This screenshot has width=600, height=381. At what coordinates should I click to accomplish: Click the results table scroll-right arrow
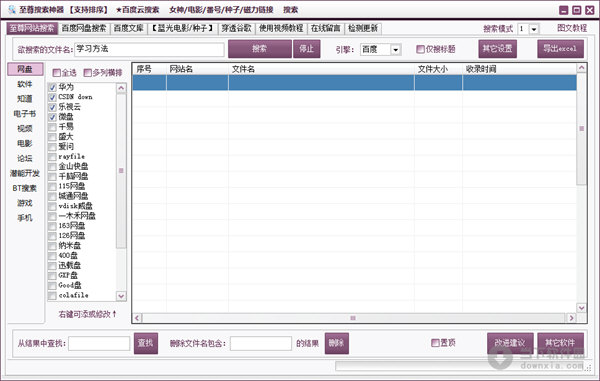pos(572,318)
